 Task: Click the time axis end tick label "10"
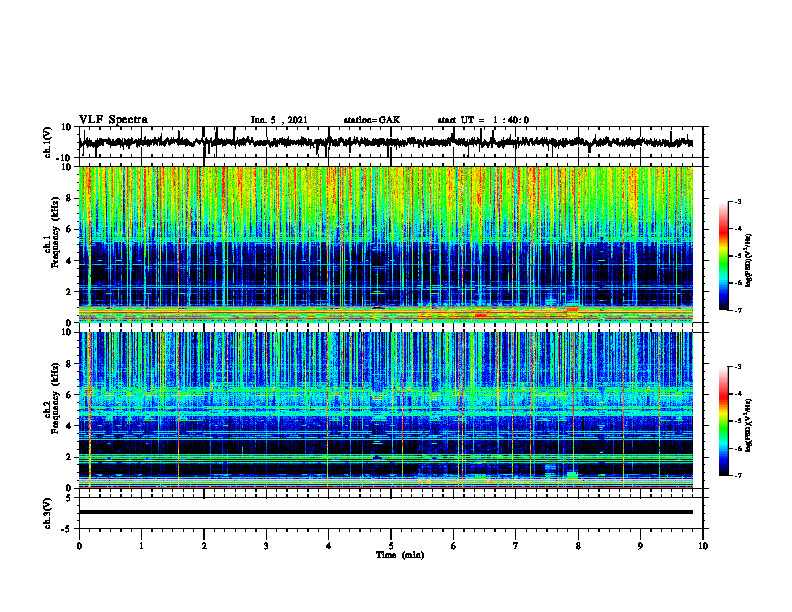(x=703, y=546)
